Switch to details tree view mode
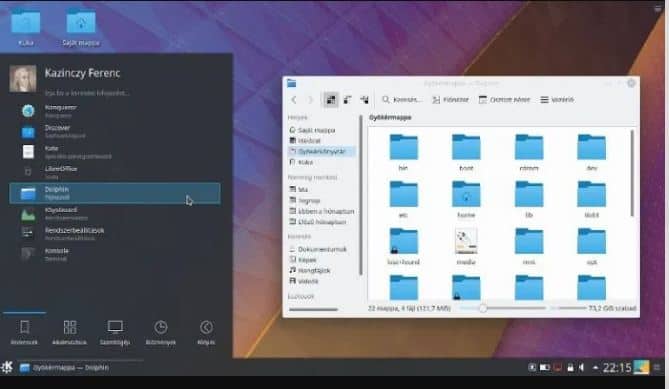 click(364, 100)
